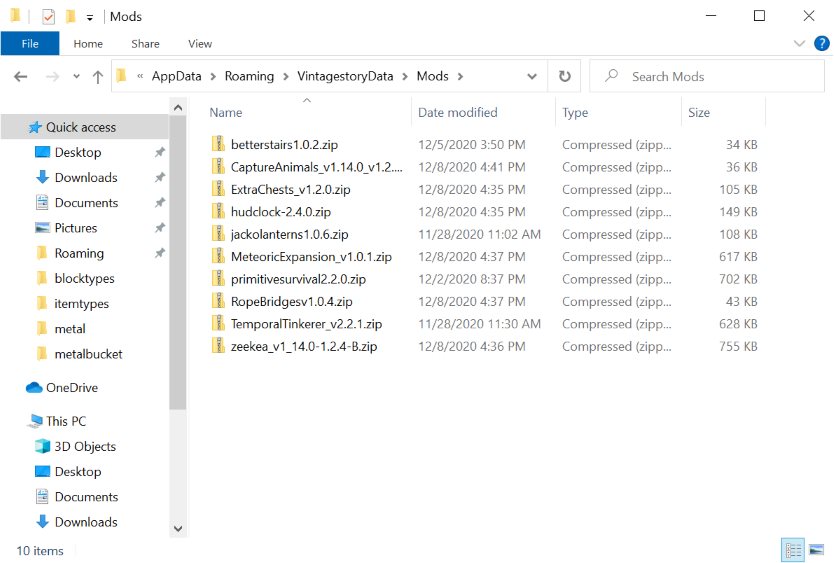The height and width of the screenshot is (563, 834).
Task: Click the Up one level arrow
Action: 97,77
